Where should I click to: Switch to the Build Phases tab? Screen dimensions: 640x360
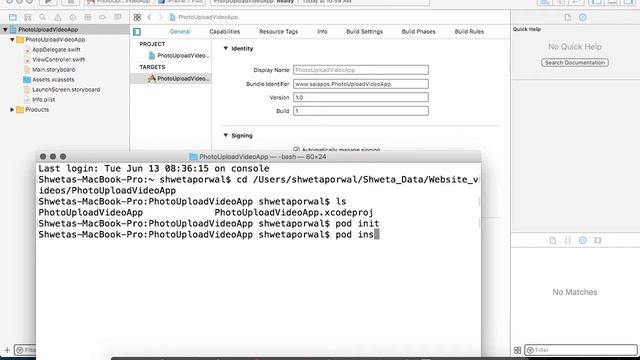coord(418,31)
